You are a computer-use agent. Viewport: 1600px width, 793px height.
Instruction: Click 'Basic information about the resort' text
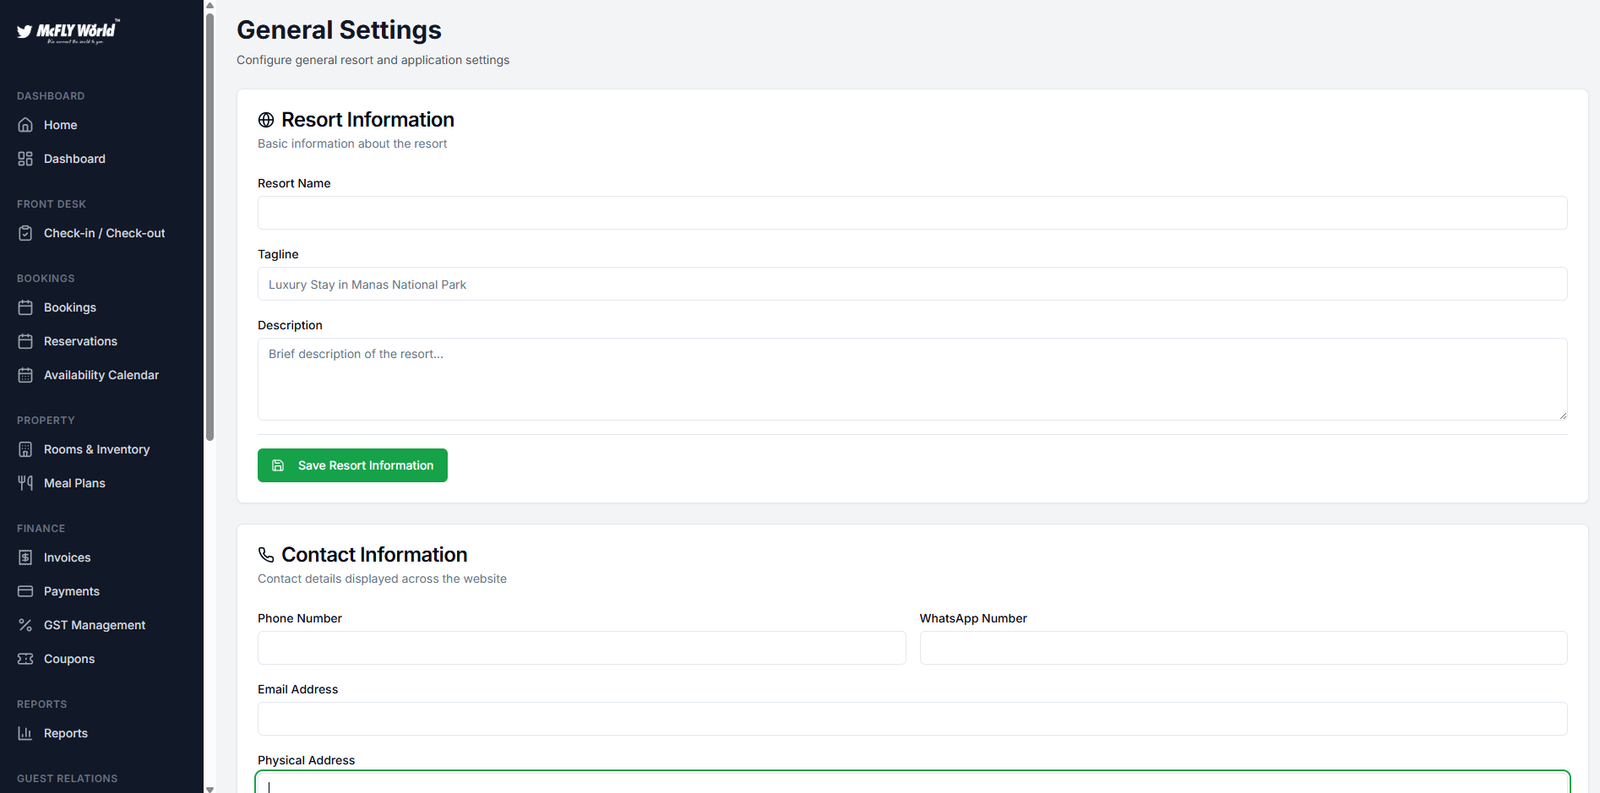tap(352, 144)
